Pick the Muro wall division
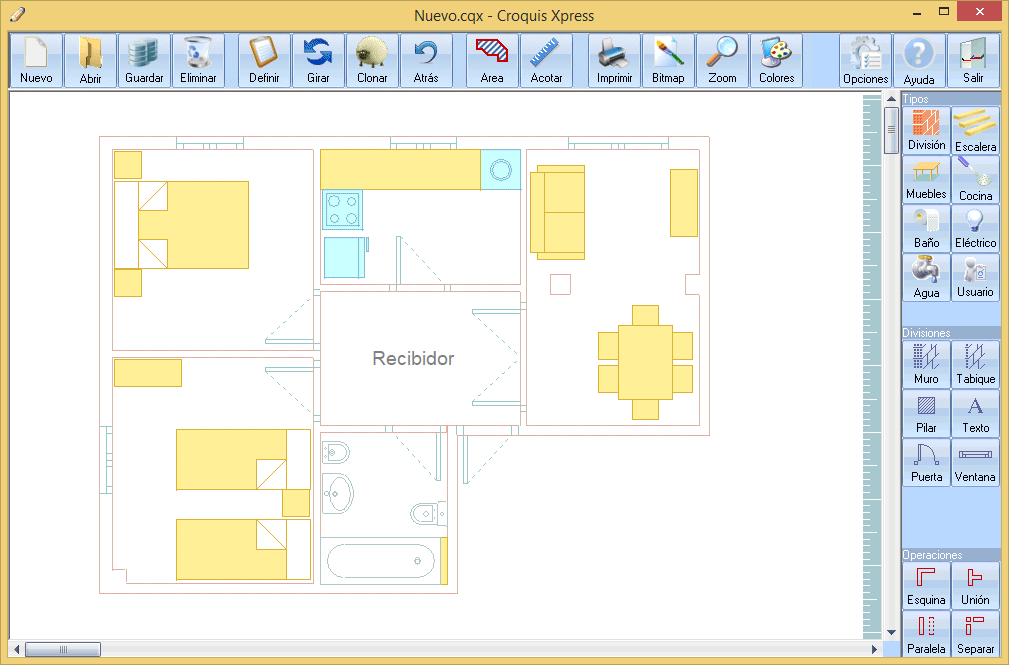The image size is (1009, 665). 926,364
